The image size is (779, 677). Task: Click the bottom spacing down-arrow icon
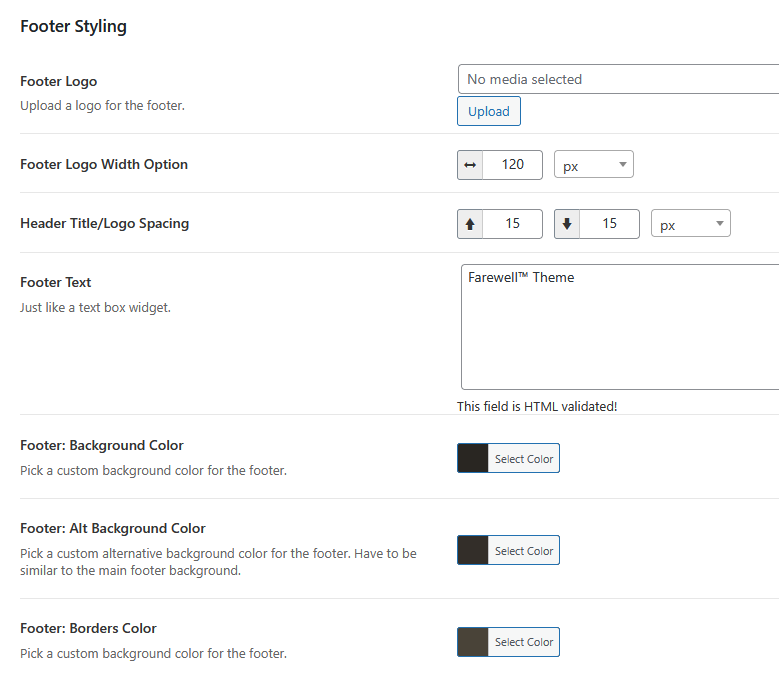click(x=567, y=224)
